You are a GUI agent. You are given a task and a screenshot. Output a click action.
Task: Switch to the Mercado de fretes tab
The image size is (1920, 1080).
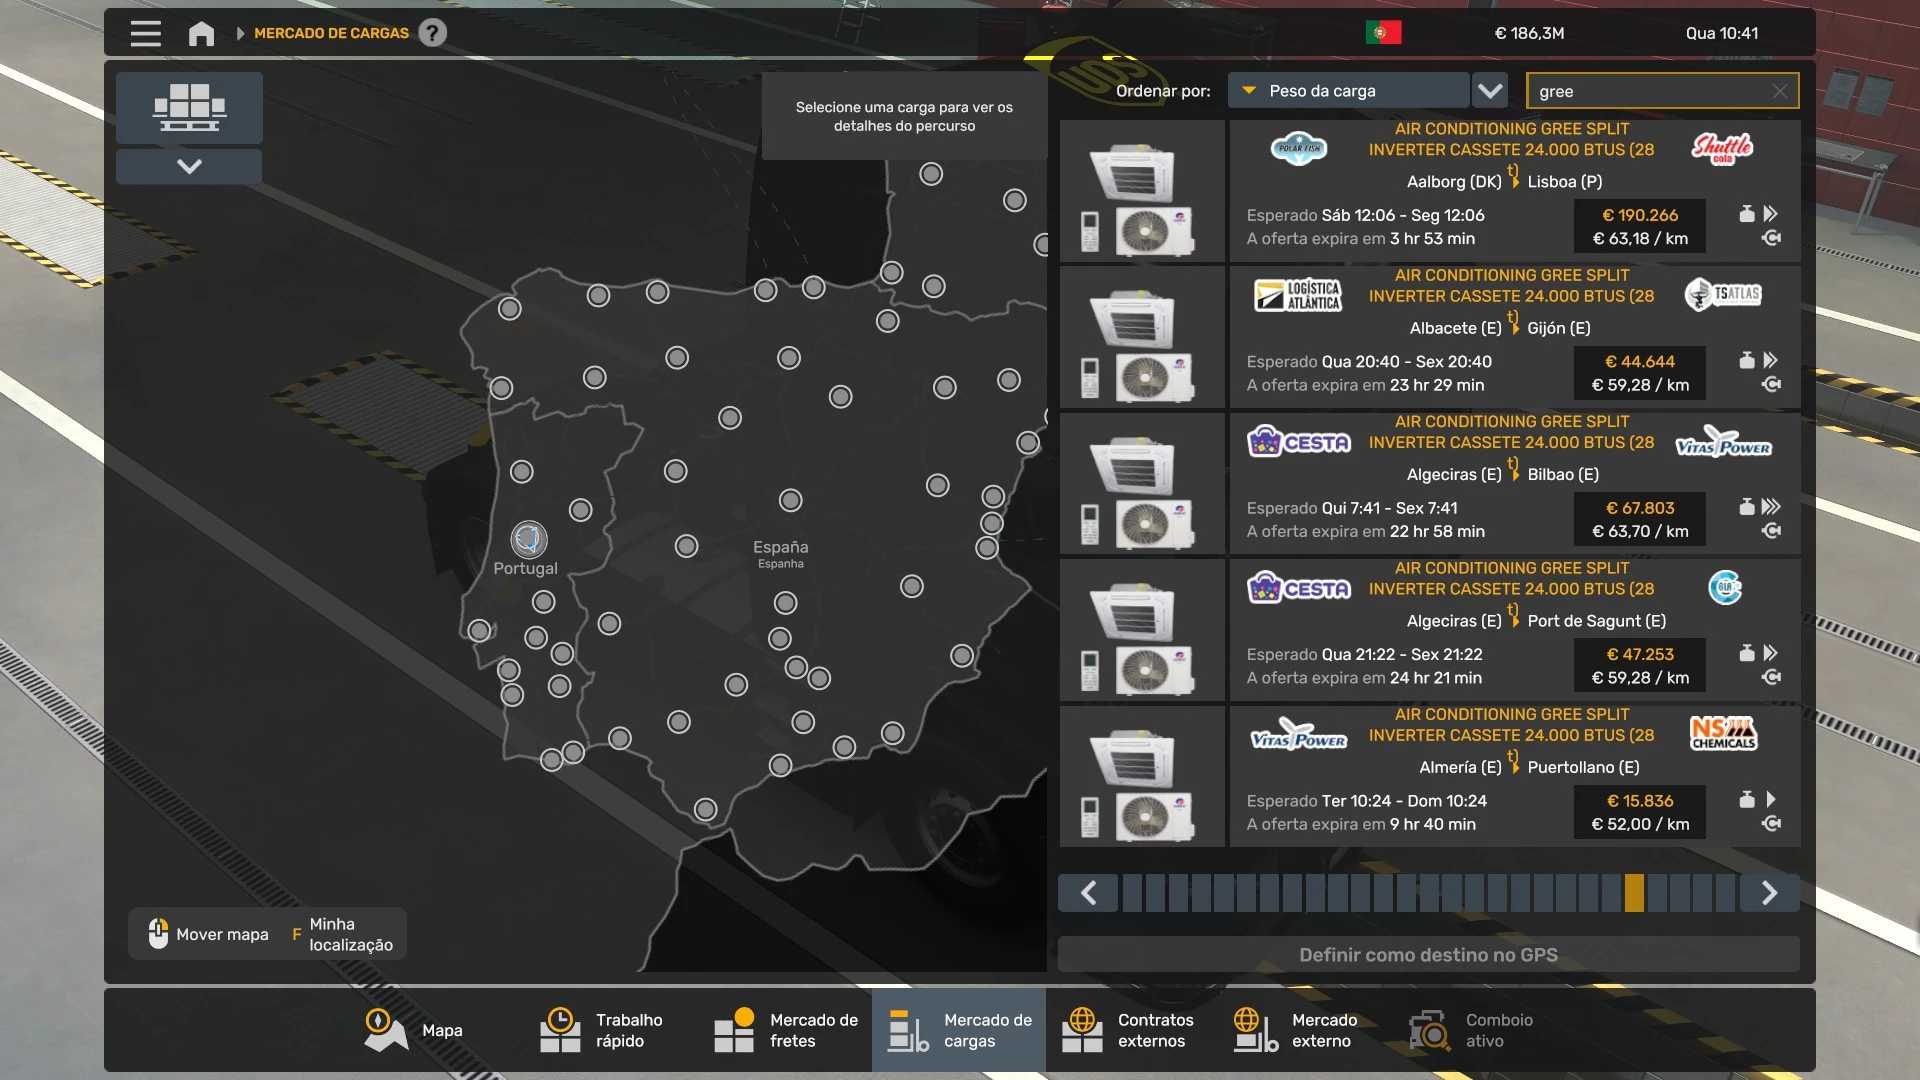tap(786, 1030)
